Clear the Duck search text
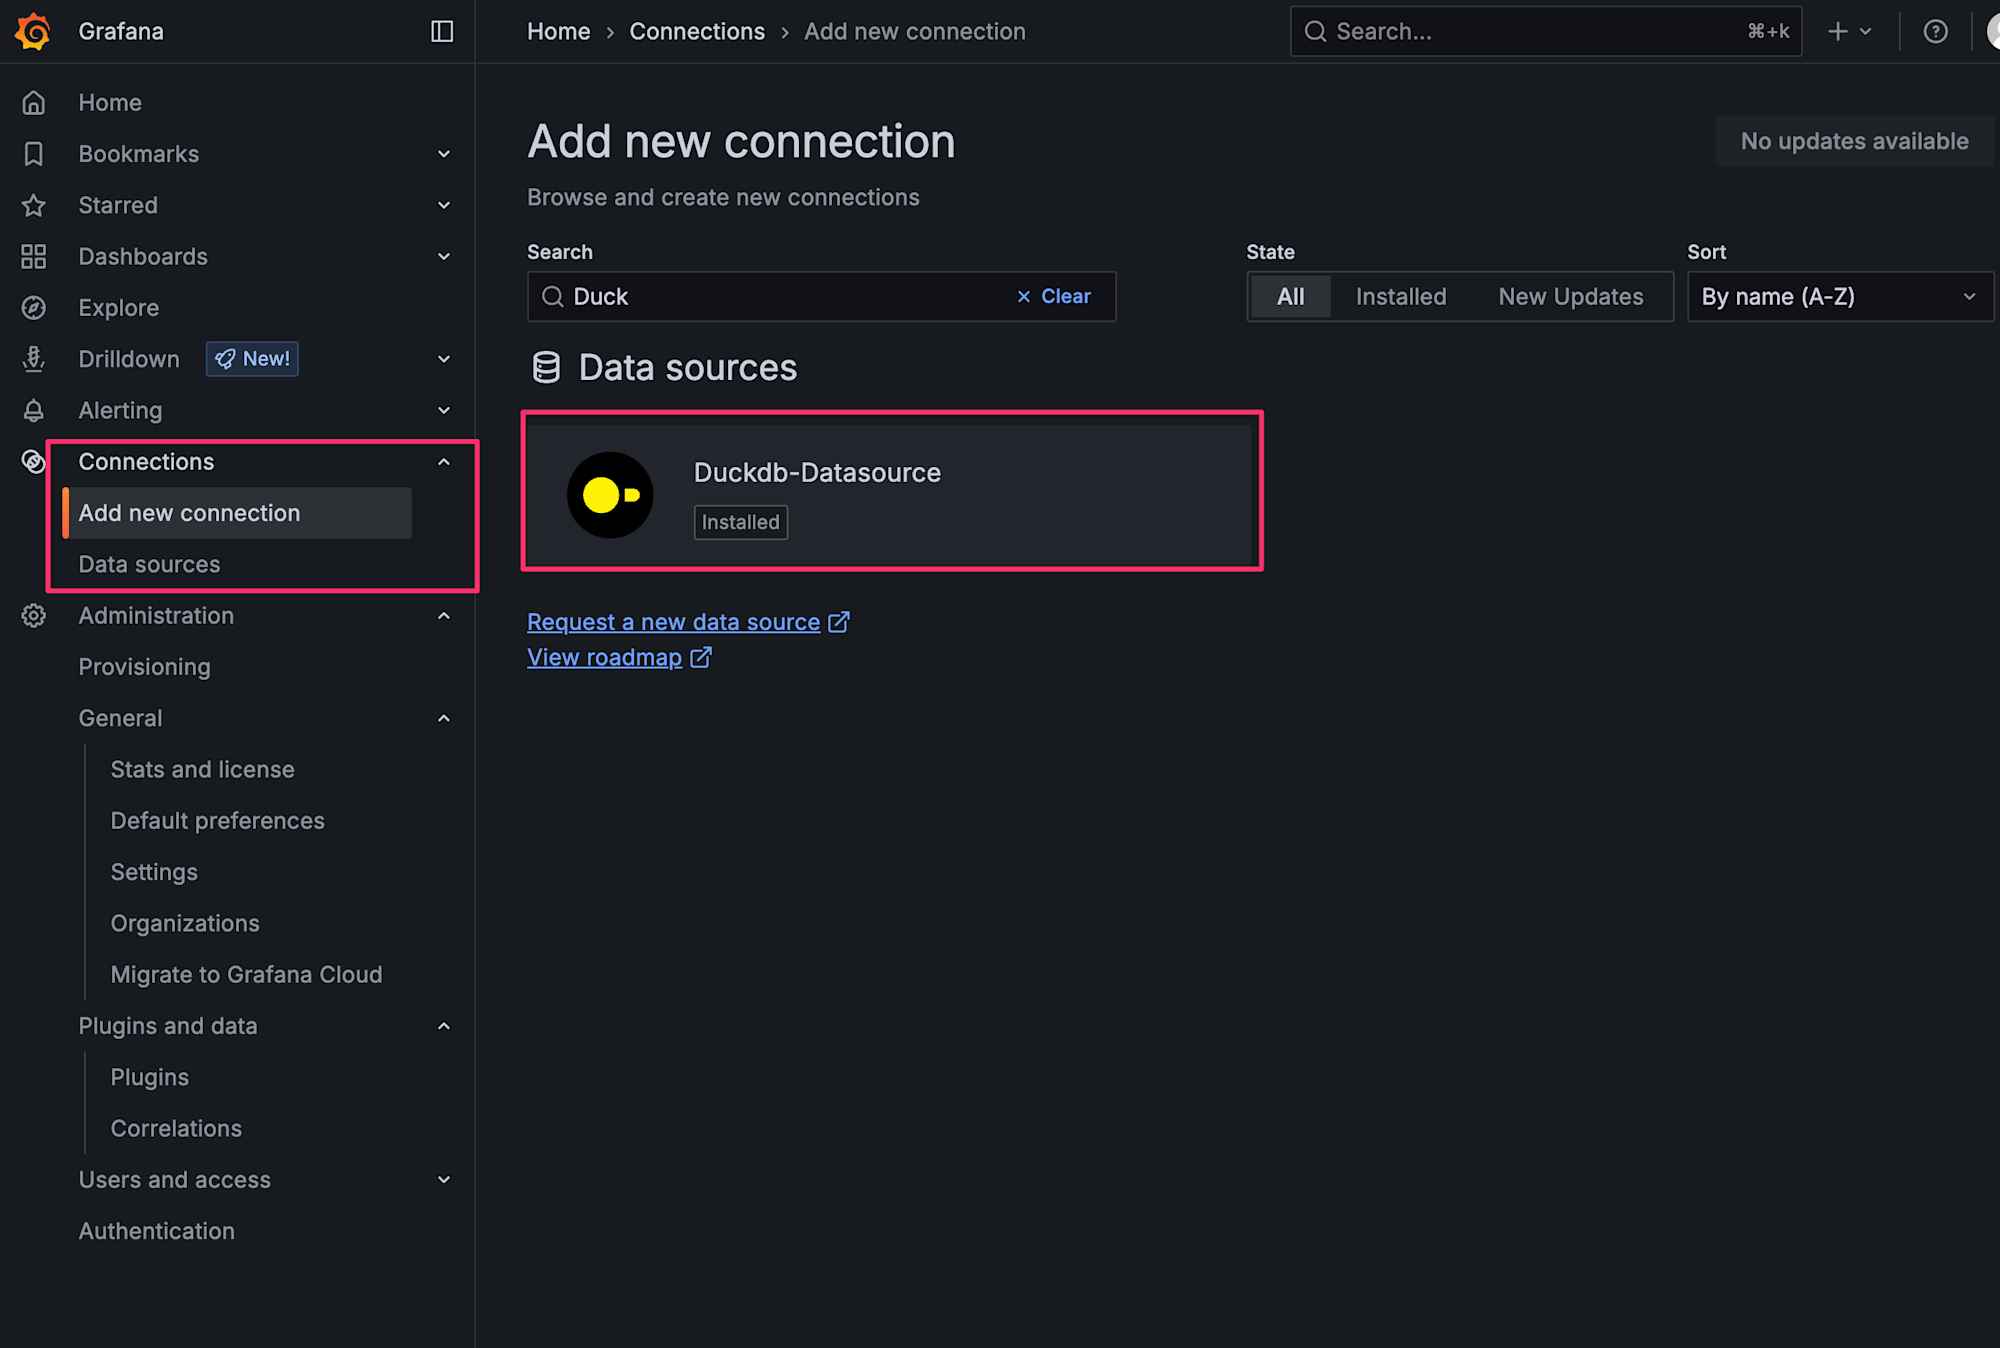The width and height of the screenshot is (2000, 1348). coord(1053,296)
